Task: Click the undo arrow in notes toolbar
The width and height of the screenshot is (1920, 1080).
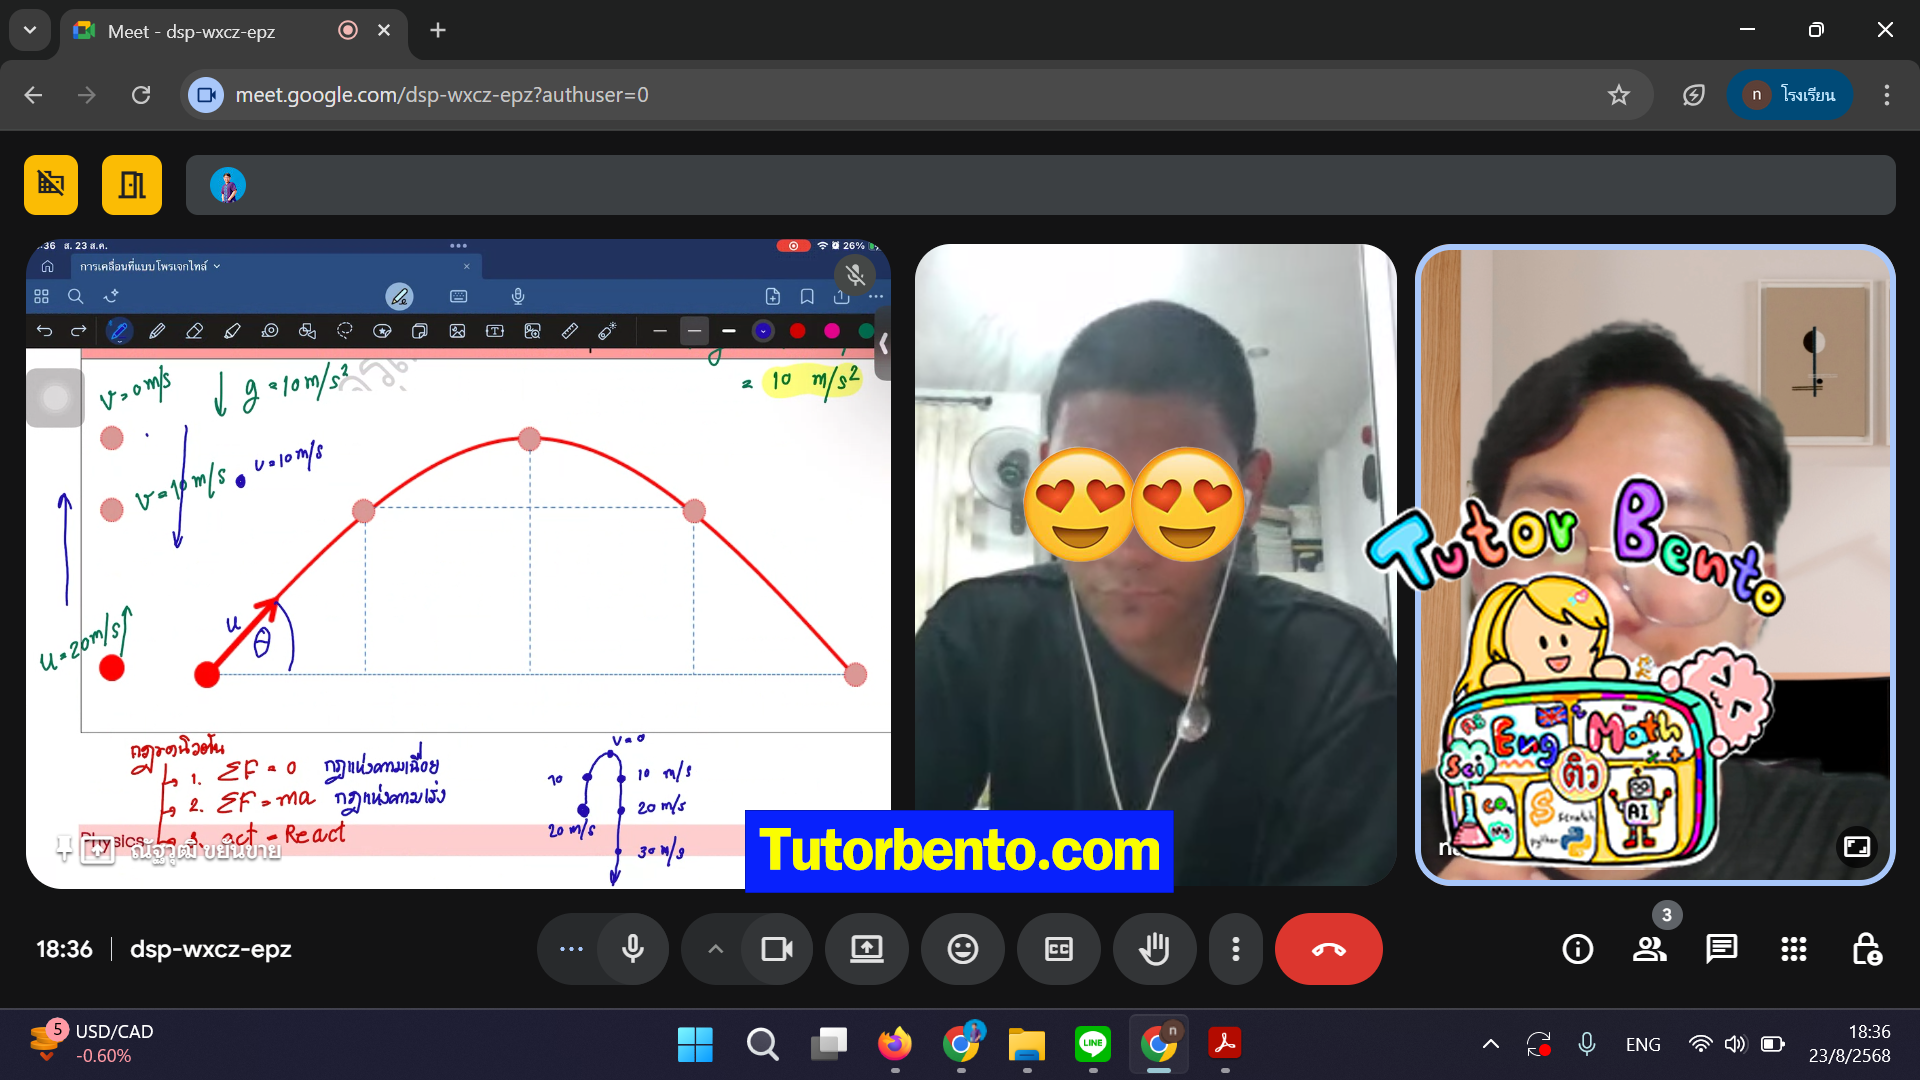Action: click(44, 331)
